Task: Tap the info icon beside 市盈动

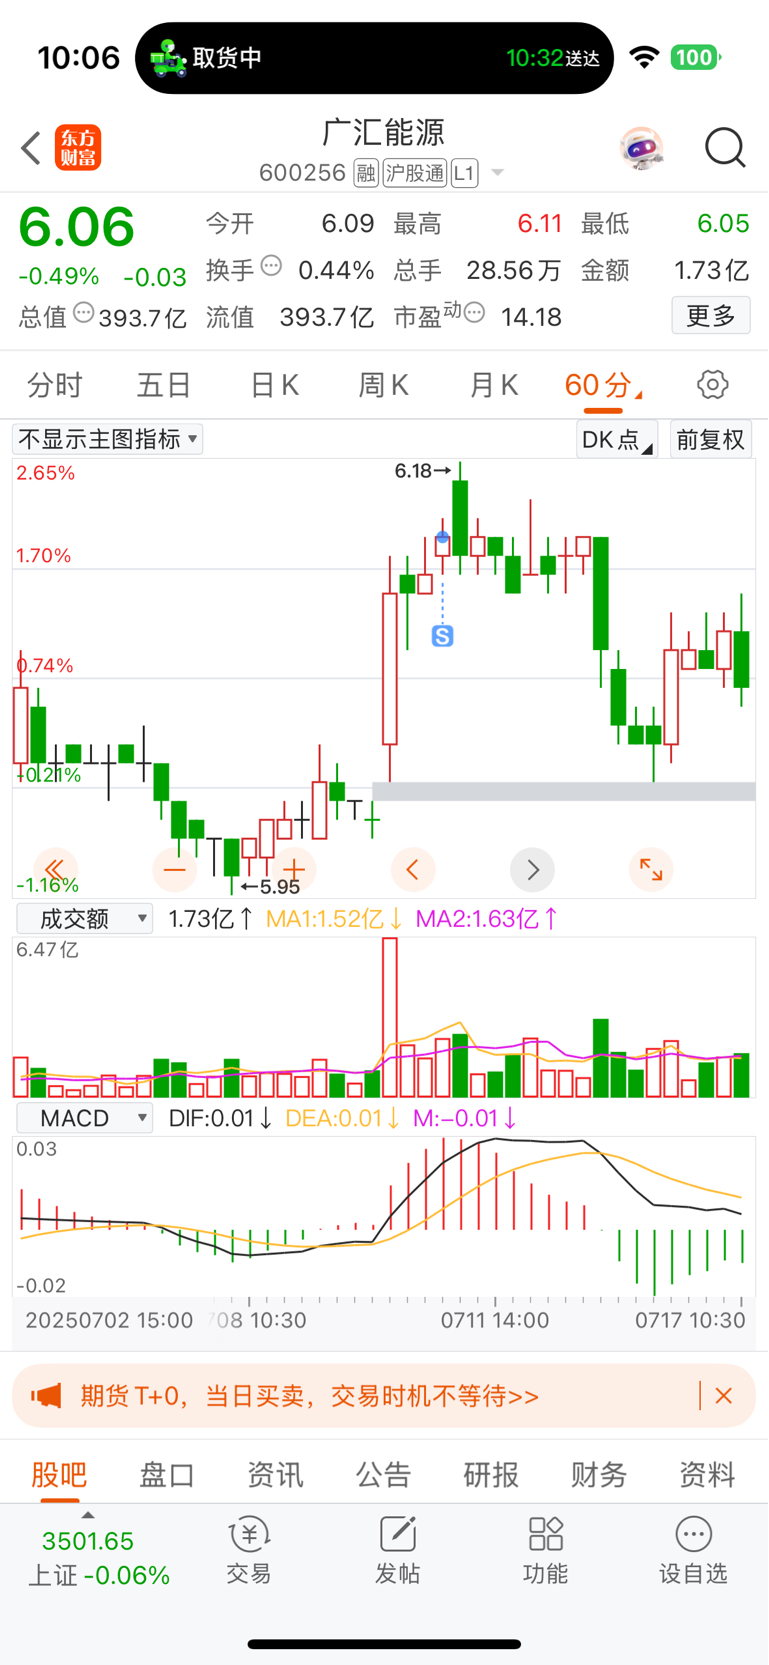Action: [x=475, y=313]
